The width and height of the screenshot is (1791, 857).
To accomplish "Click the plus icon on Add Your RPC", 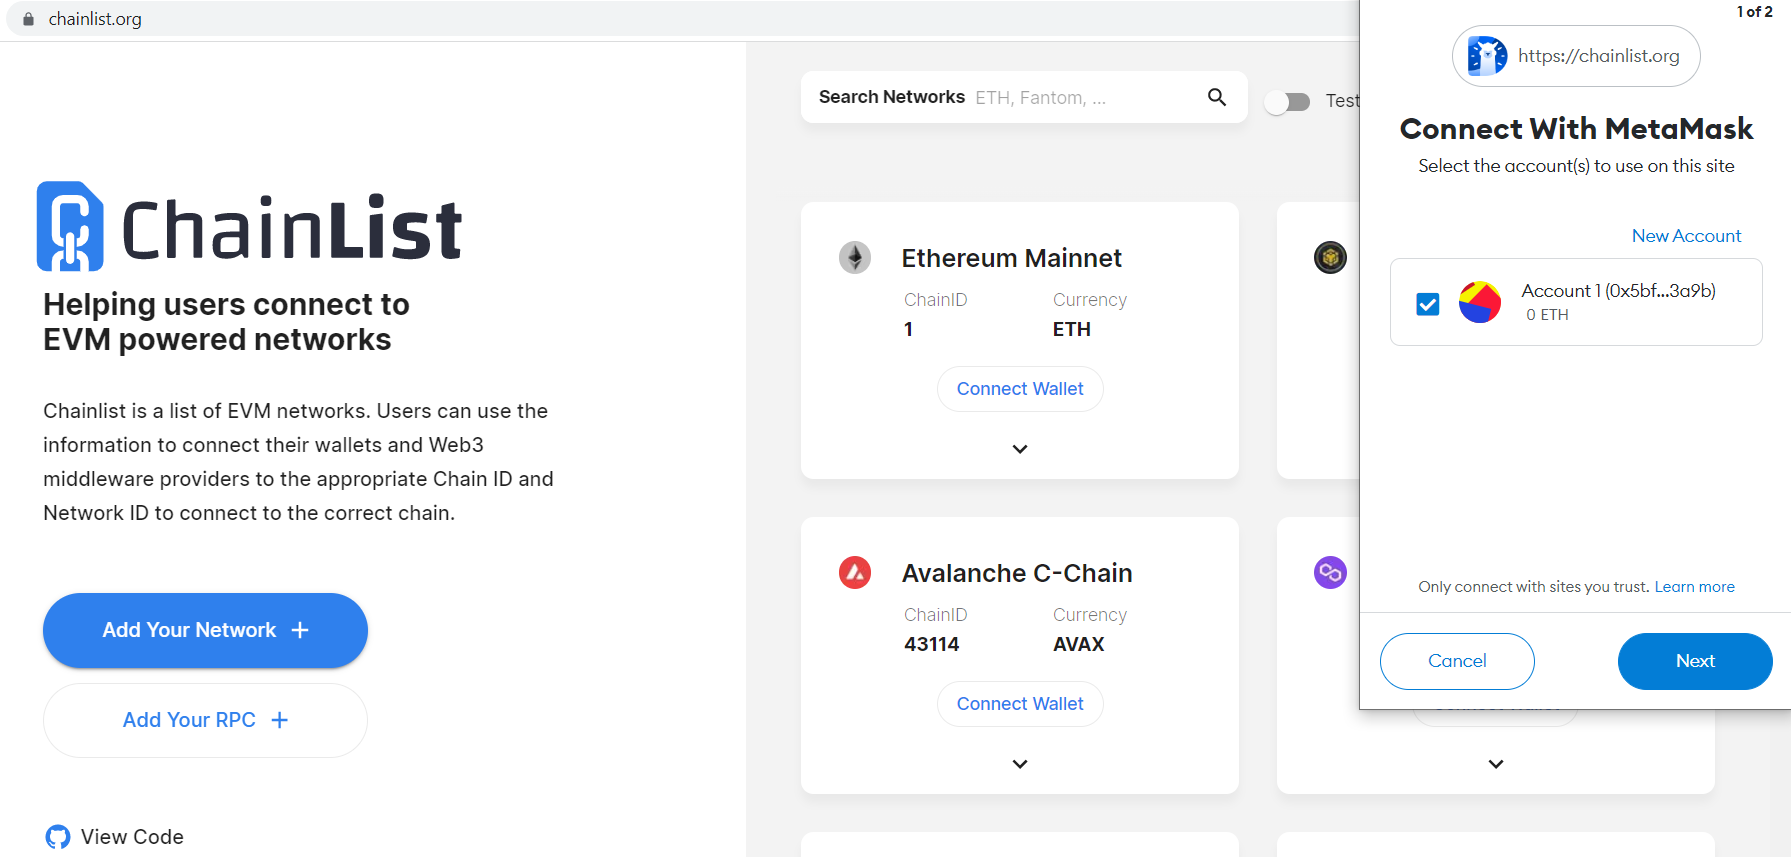I will pyautogui.click(x=280, y=720).
